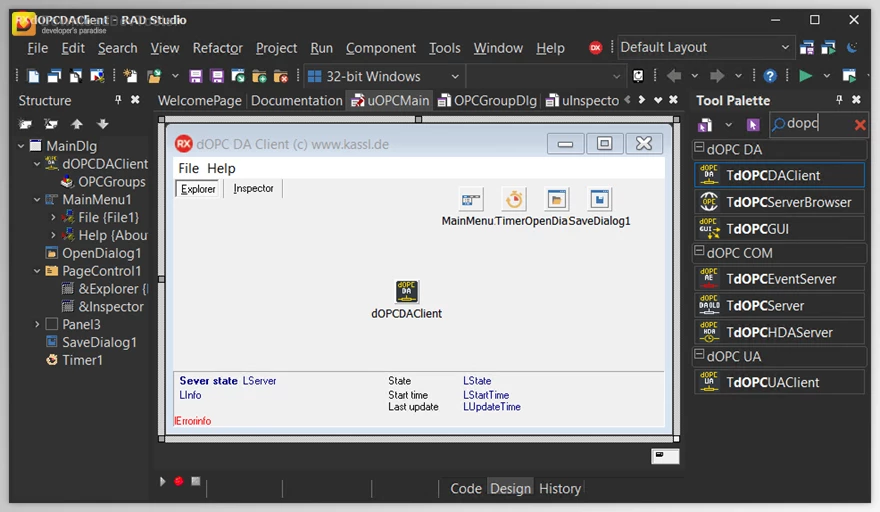Switch to the OPCGroupDlg editor tab
The height and width of the screenshot is (512, 880).
(x=488, y=100)
